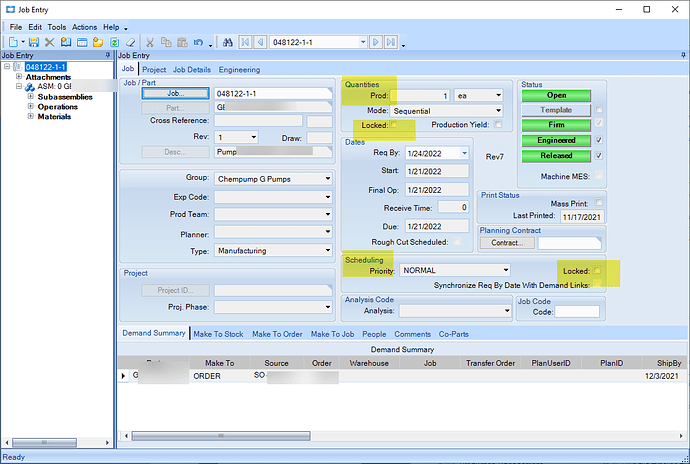Image resolution: width=690 pixels, height=464 pixels.
Task: Go to the previous record arrow
Action: [260, 42]
